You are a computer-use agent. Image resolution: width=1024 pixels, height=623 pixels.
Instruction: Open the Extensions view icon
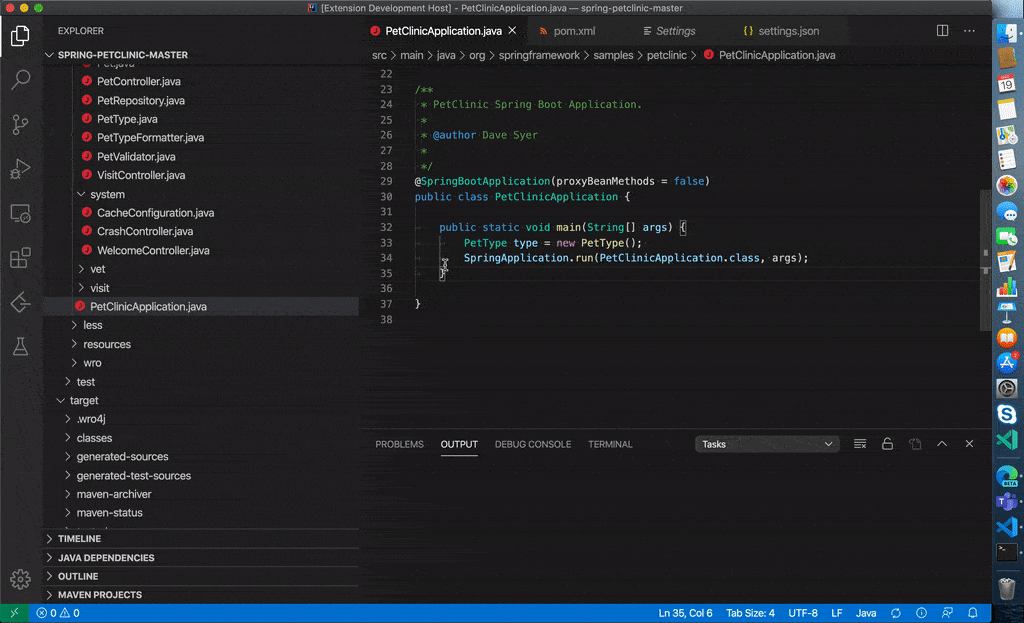pos(20,258)
